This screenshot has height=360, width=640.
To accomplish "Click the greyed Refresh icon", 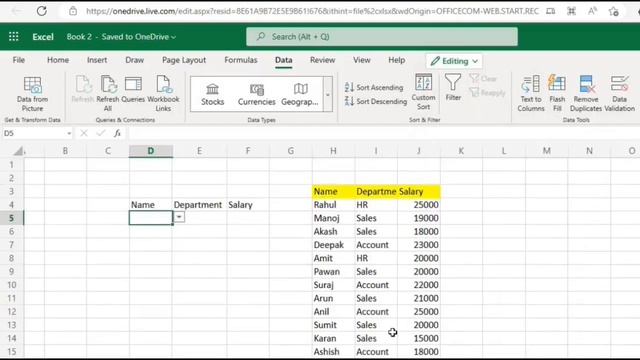I will coord(83,84).
